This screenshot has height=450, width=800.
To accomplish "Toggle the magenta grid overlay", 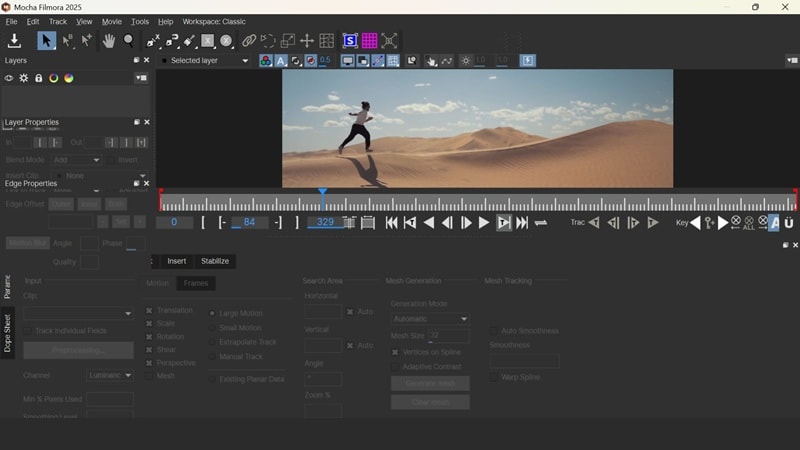I will tap(369, 41).
